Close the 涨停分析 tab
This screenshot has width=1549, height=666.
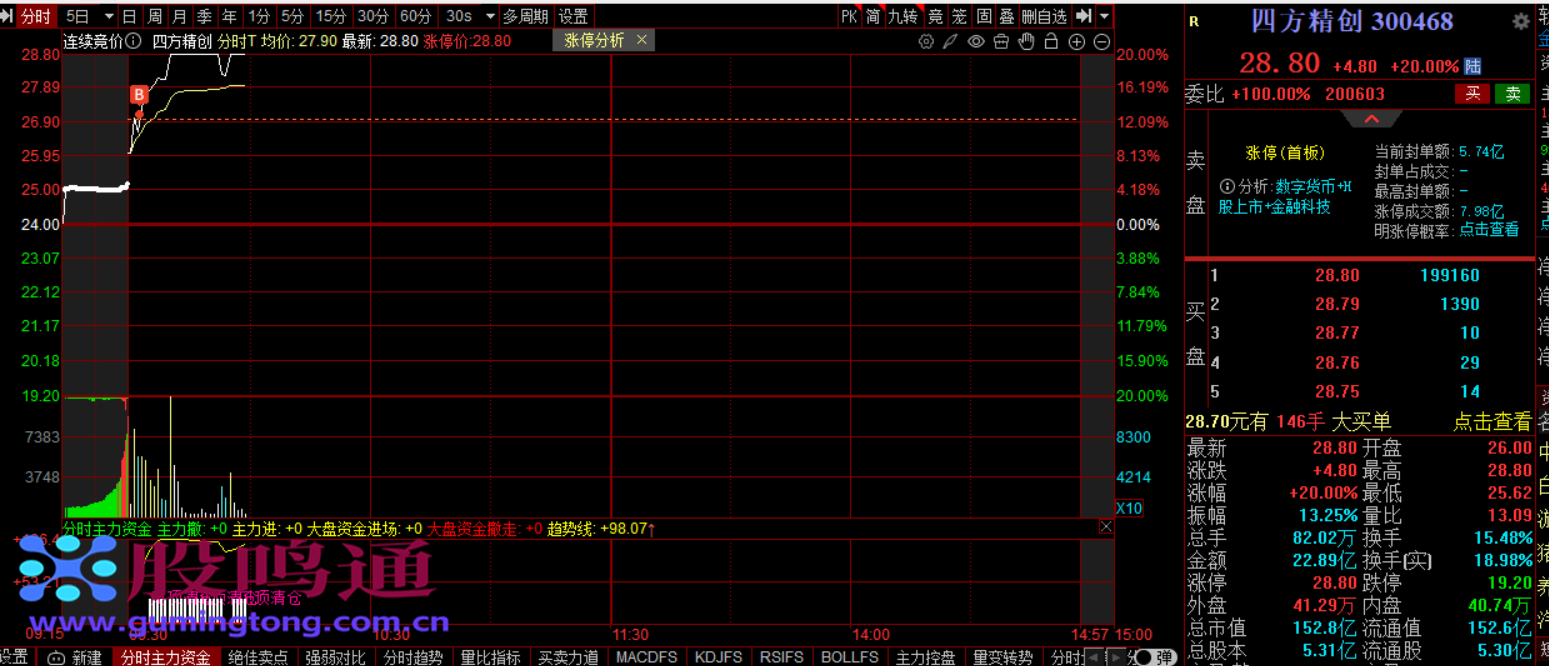pos(642,39)
